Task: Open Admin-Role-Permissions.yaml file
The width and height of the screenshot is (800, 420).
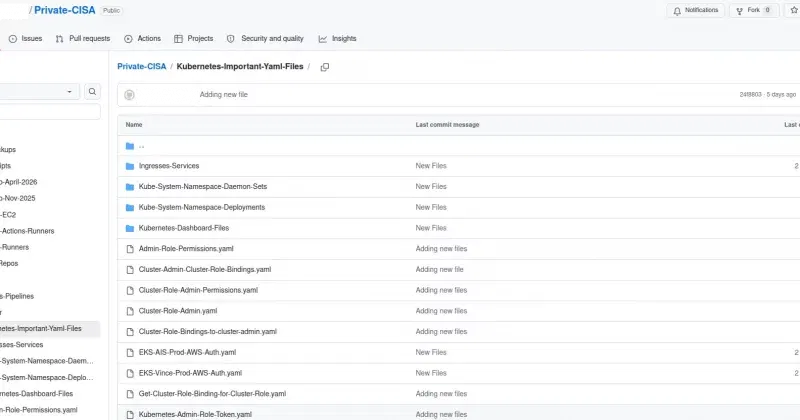Action: (x=186, y=249)
